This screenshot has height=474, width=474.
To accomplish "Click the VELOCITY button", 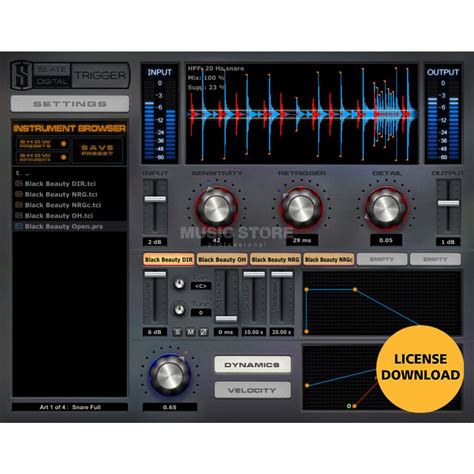I will pyautogui.click(x=252, y=390).
